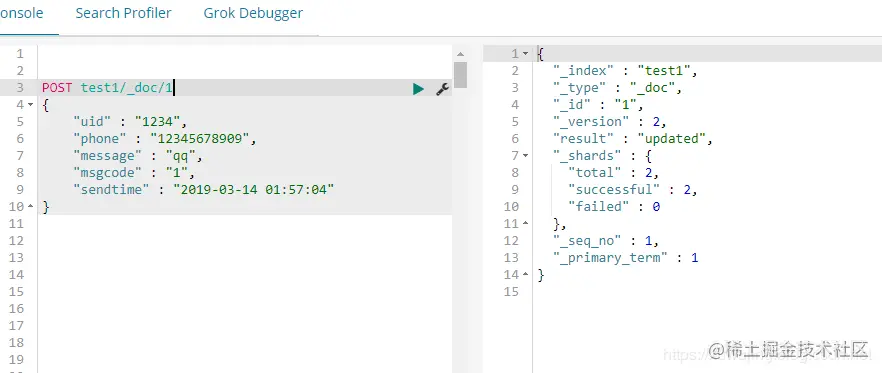Click line number 3 in editor gutter
The image size is (882, 373).
pyautogui.click(x=20, y=88)
